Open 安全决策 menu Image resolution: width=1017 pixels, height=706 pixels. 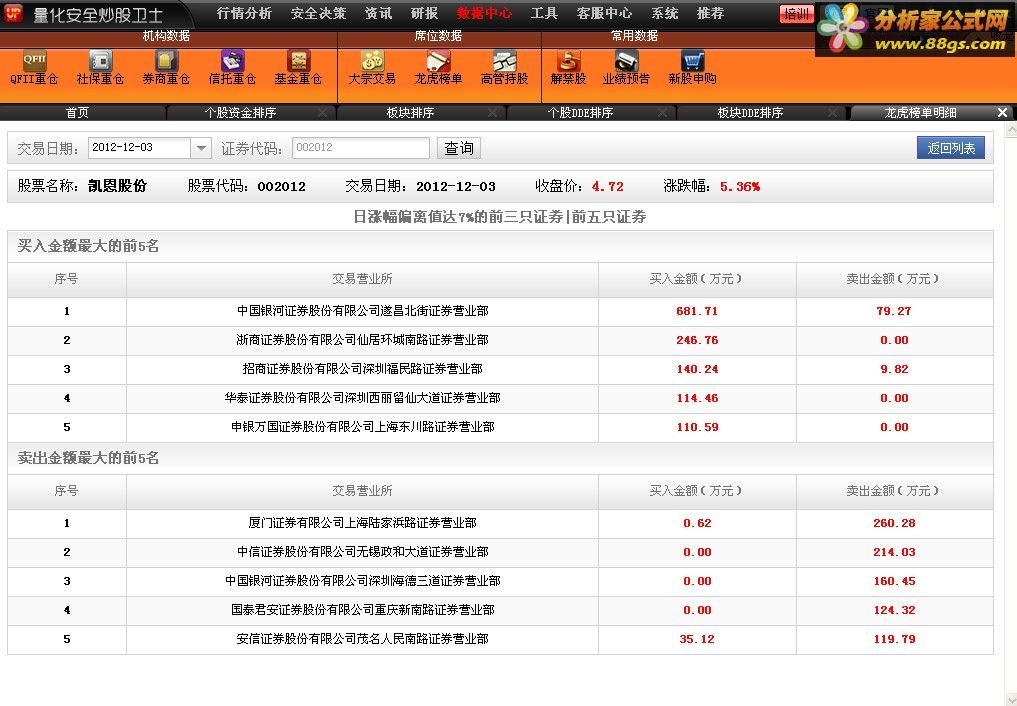[318, 13]
